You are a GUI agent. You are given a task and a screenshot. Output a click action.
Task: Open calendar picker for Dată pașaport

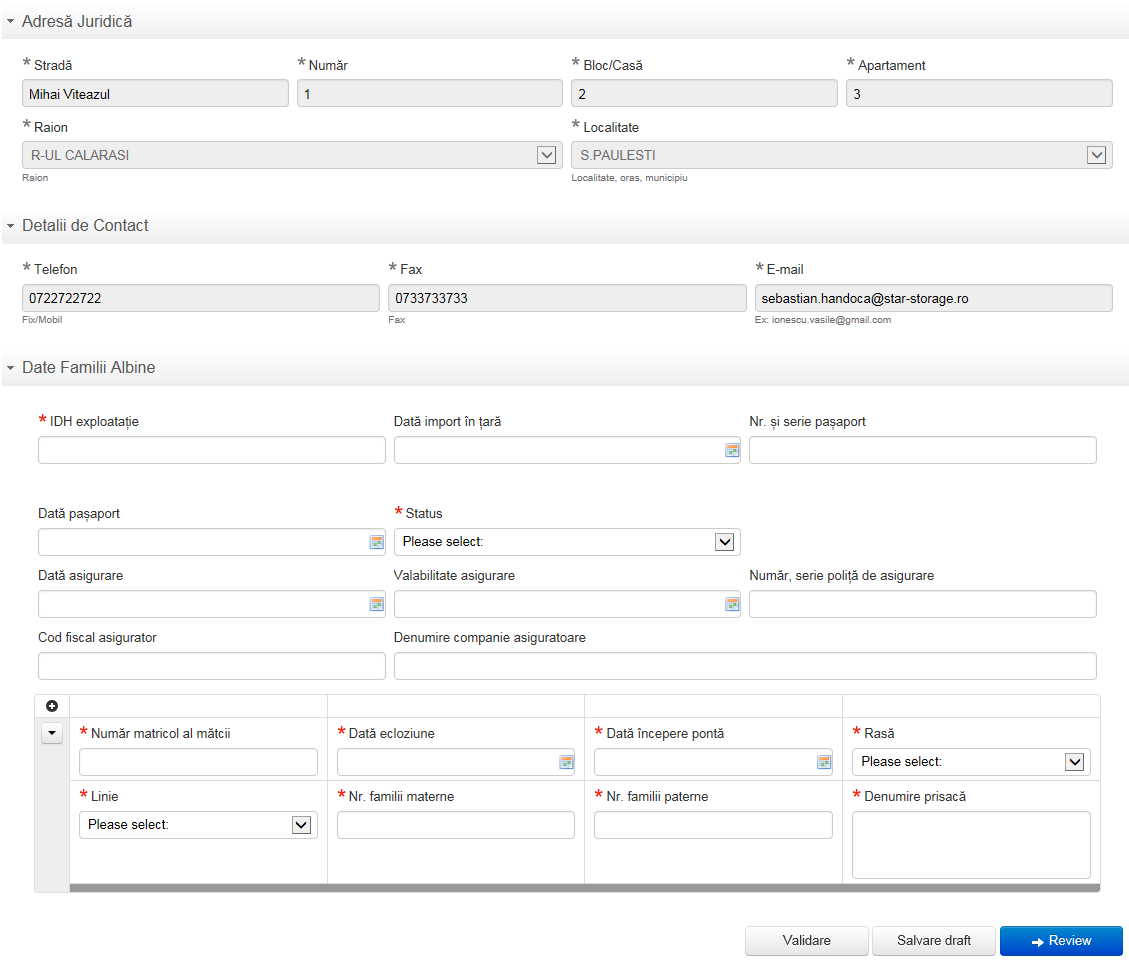376,543
